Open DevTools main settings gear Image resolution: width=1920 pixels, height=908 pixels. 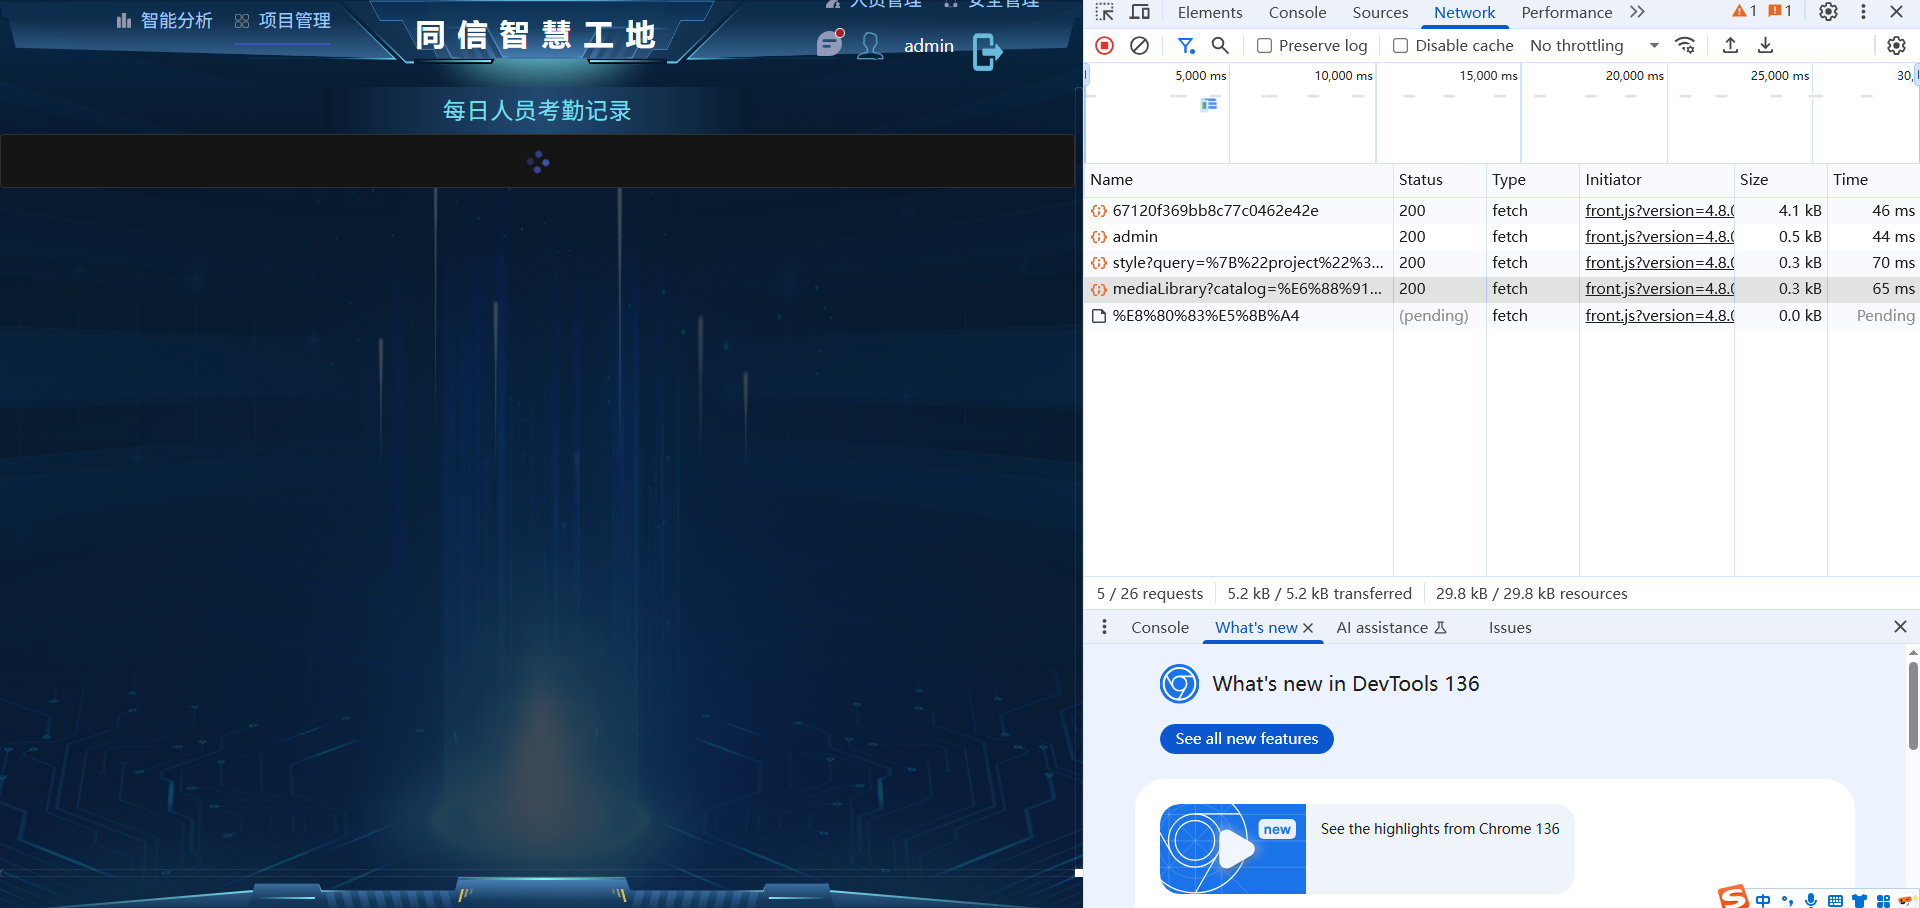[1828, 12]
